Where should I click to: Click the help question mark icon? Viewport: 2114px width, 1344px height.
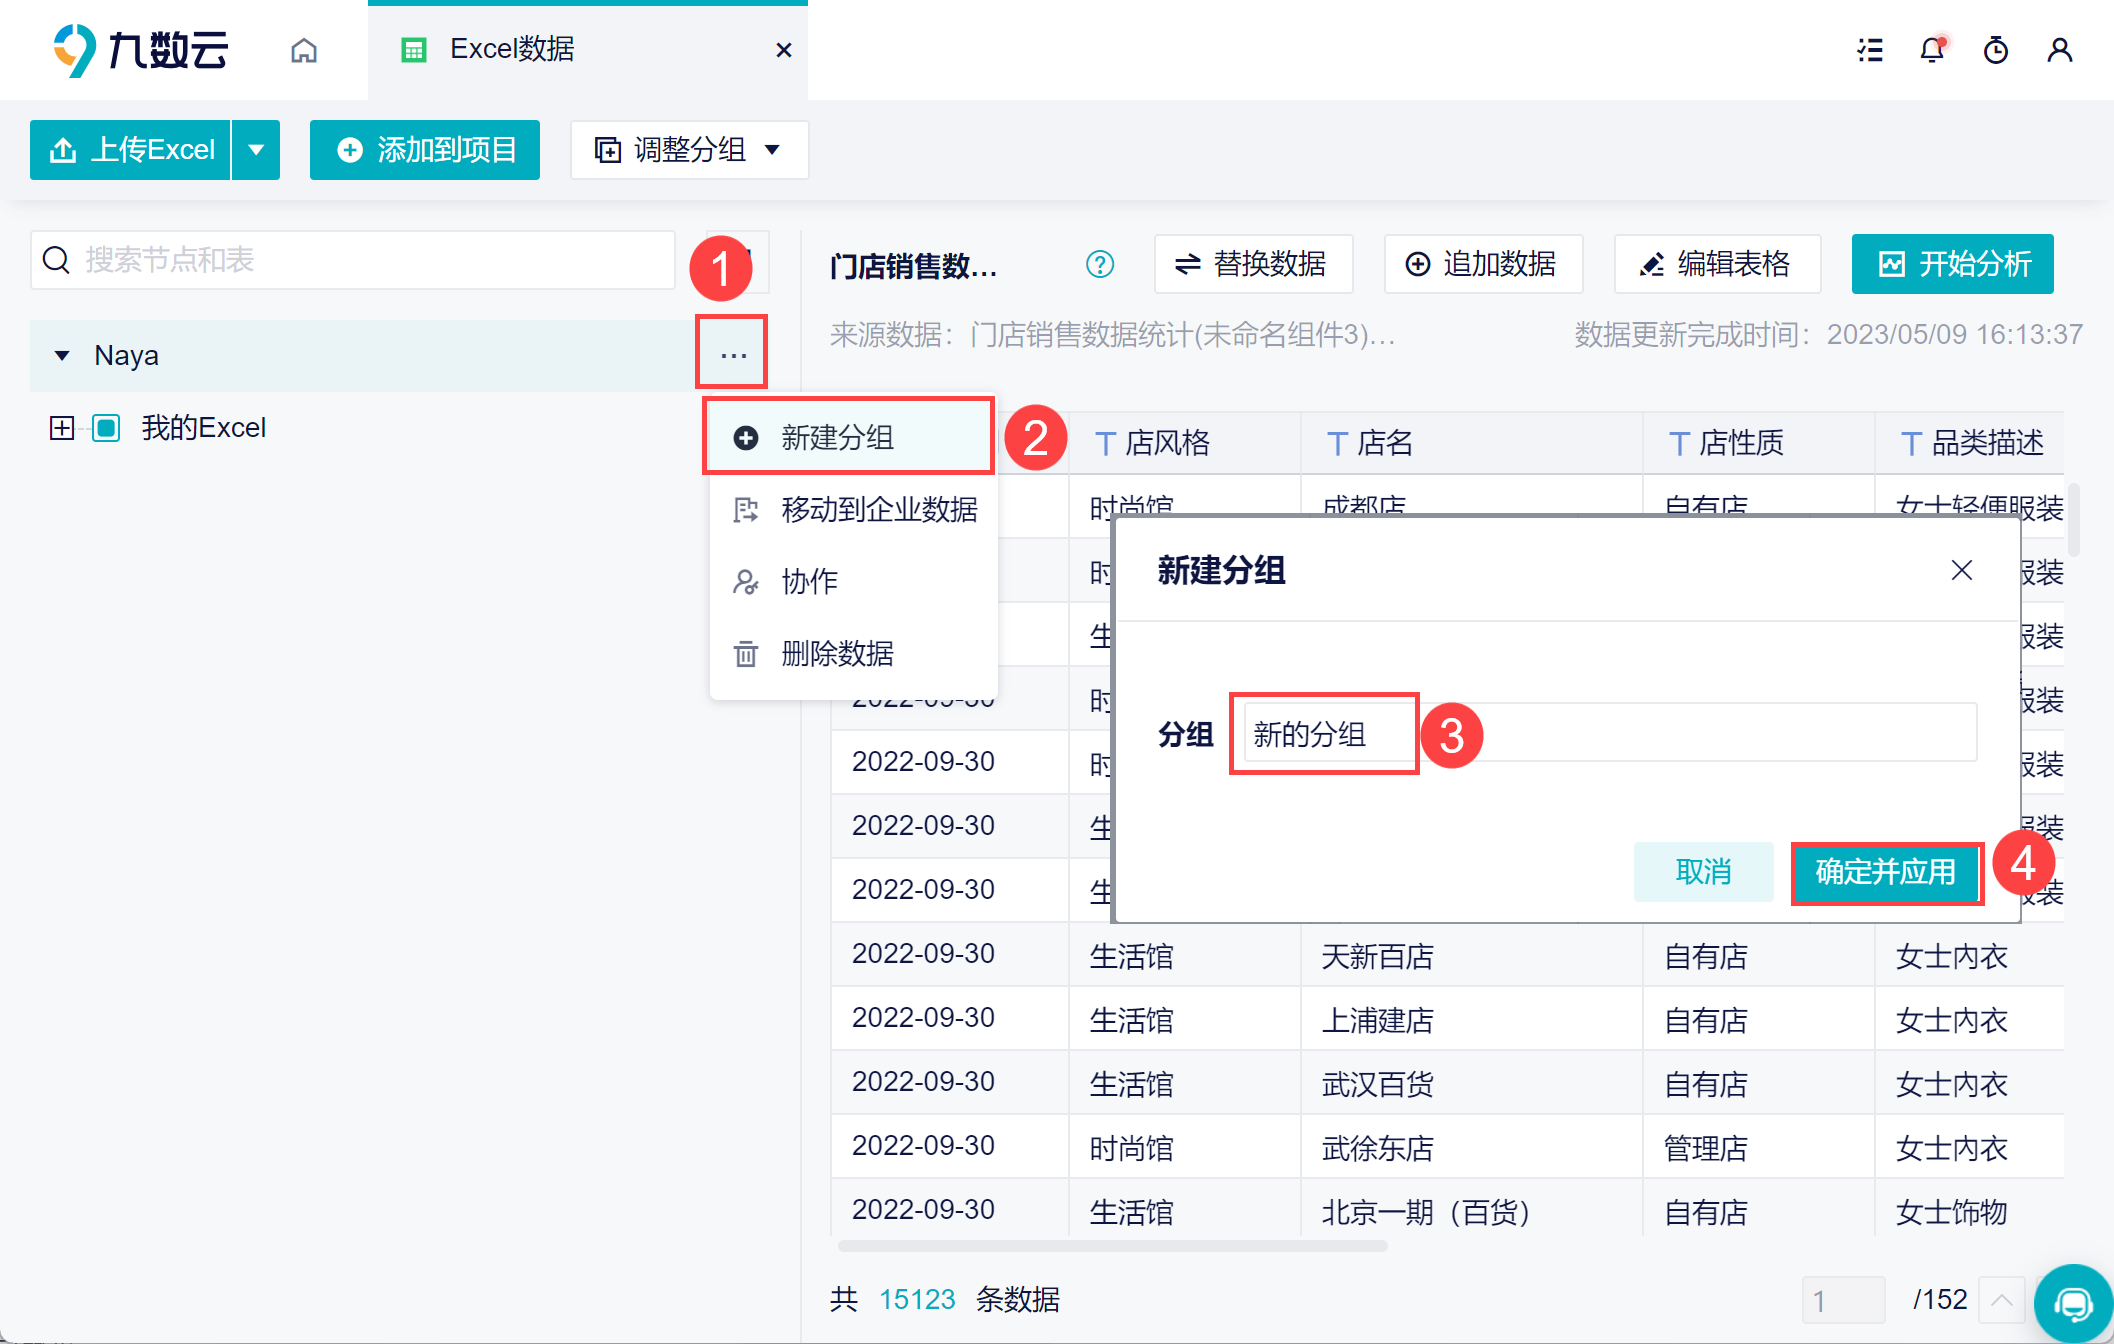1099,264
